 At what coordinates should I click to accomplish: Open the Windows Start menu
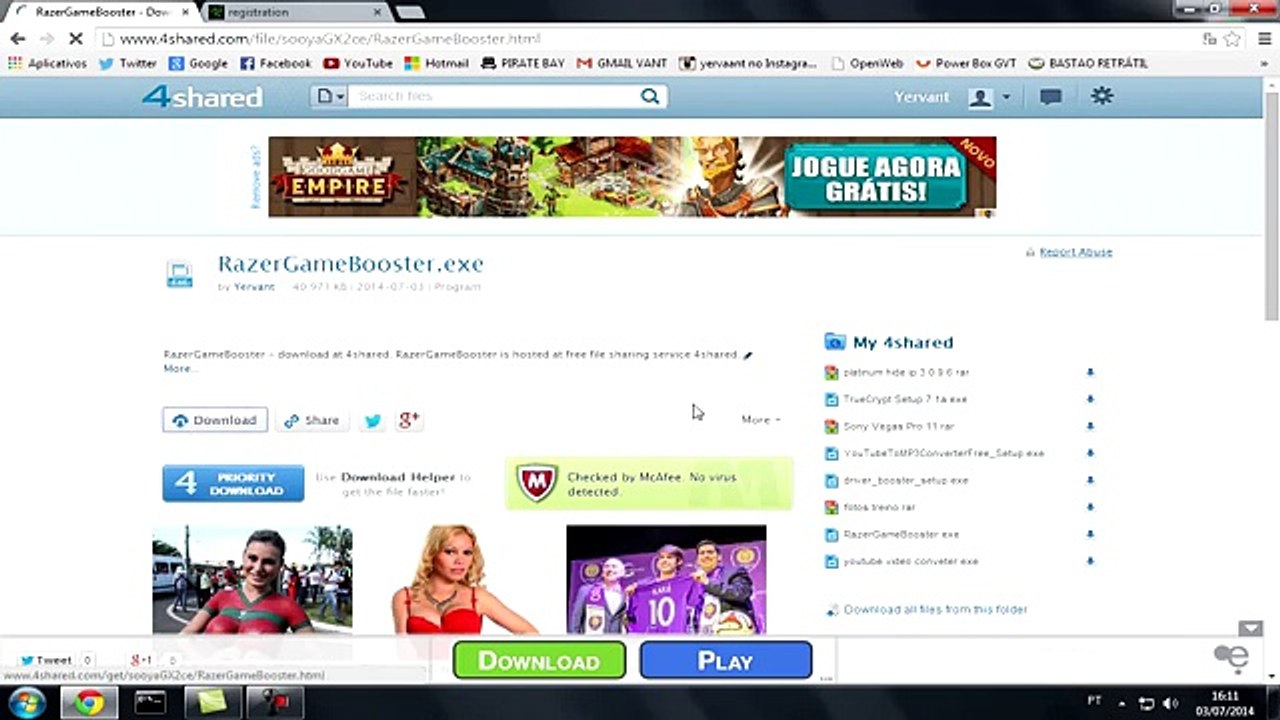click(x=26, y=703)
